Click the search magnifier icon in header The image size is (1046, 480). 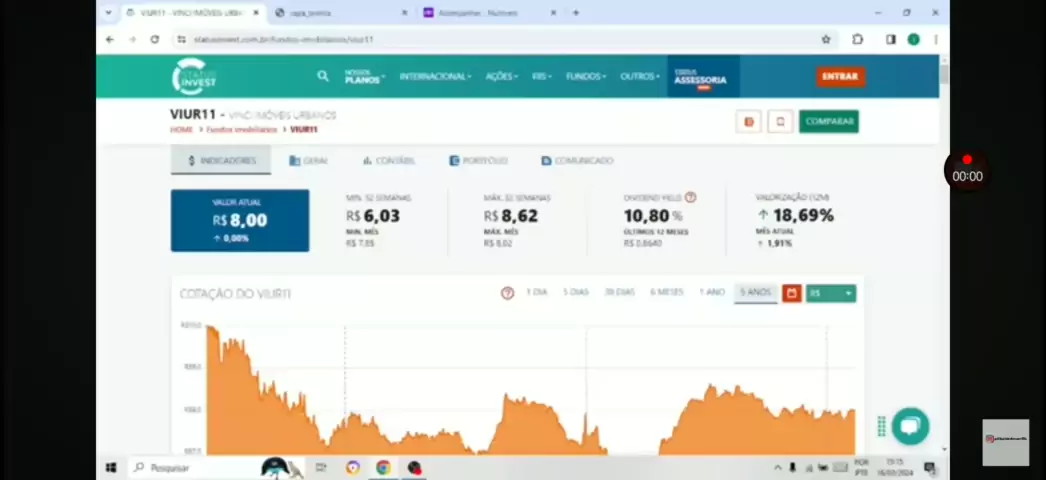click(x=322, y=76)
